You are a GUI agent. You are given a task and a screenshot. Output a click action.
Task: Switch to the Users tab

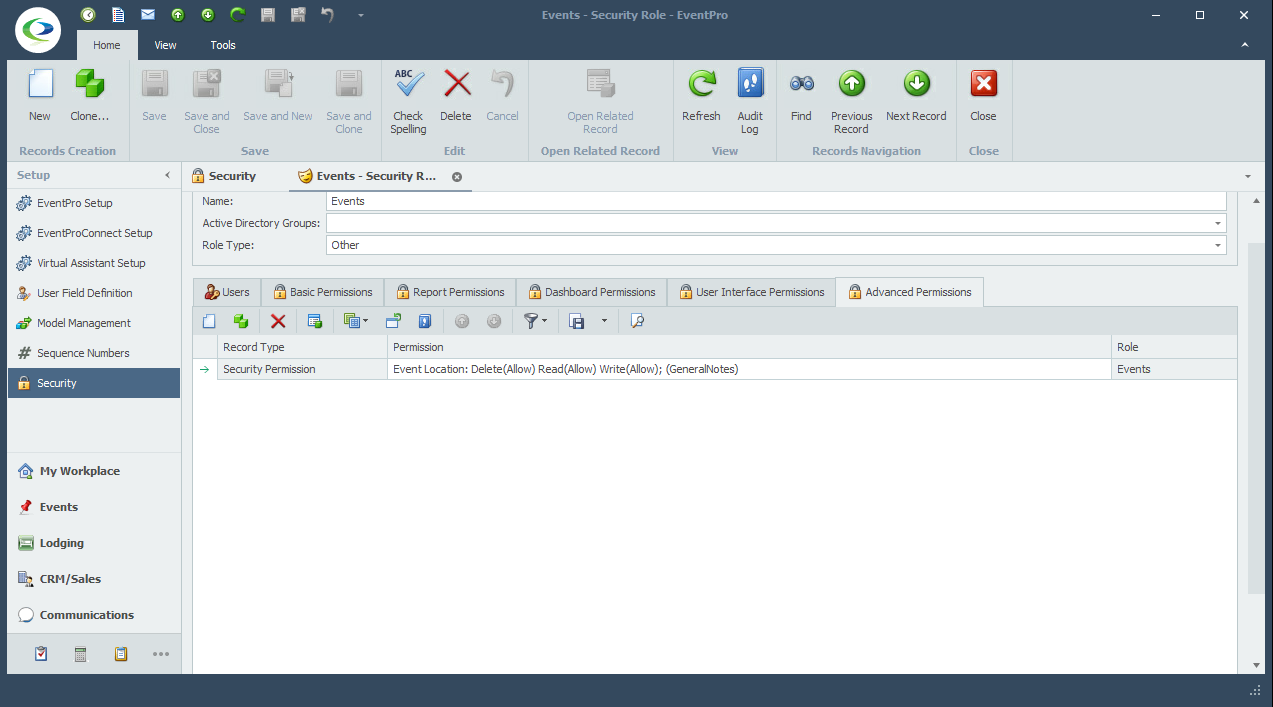pos(227,292)
